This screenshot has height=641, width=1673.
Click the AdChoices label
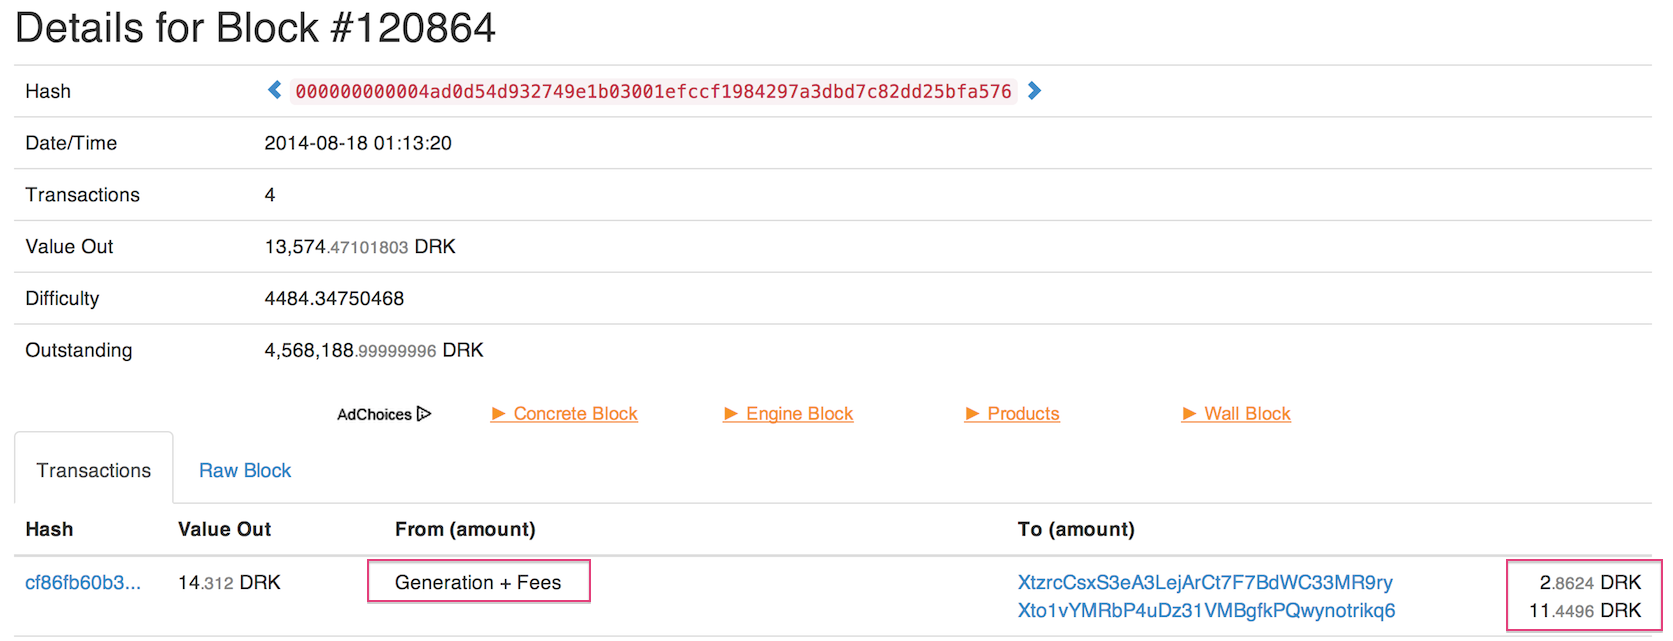(x=374, y=414)
